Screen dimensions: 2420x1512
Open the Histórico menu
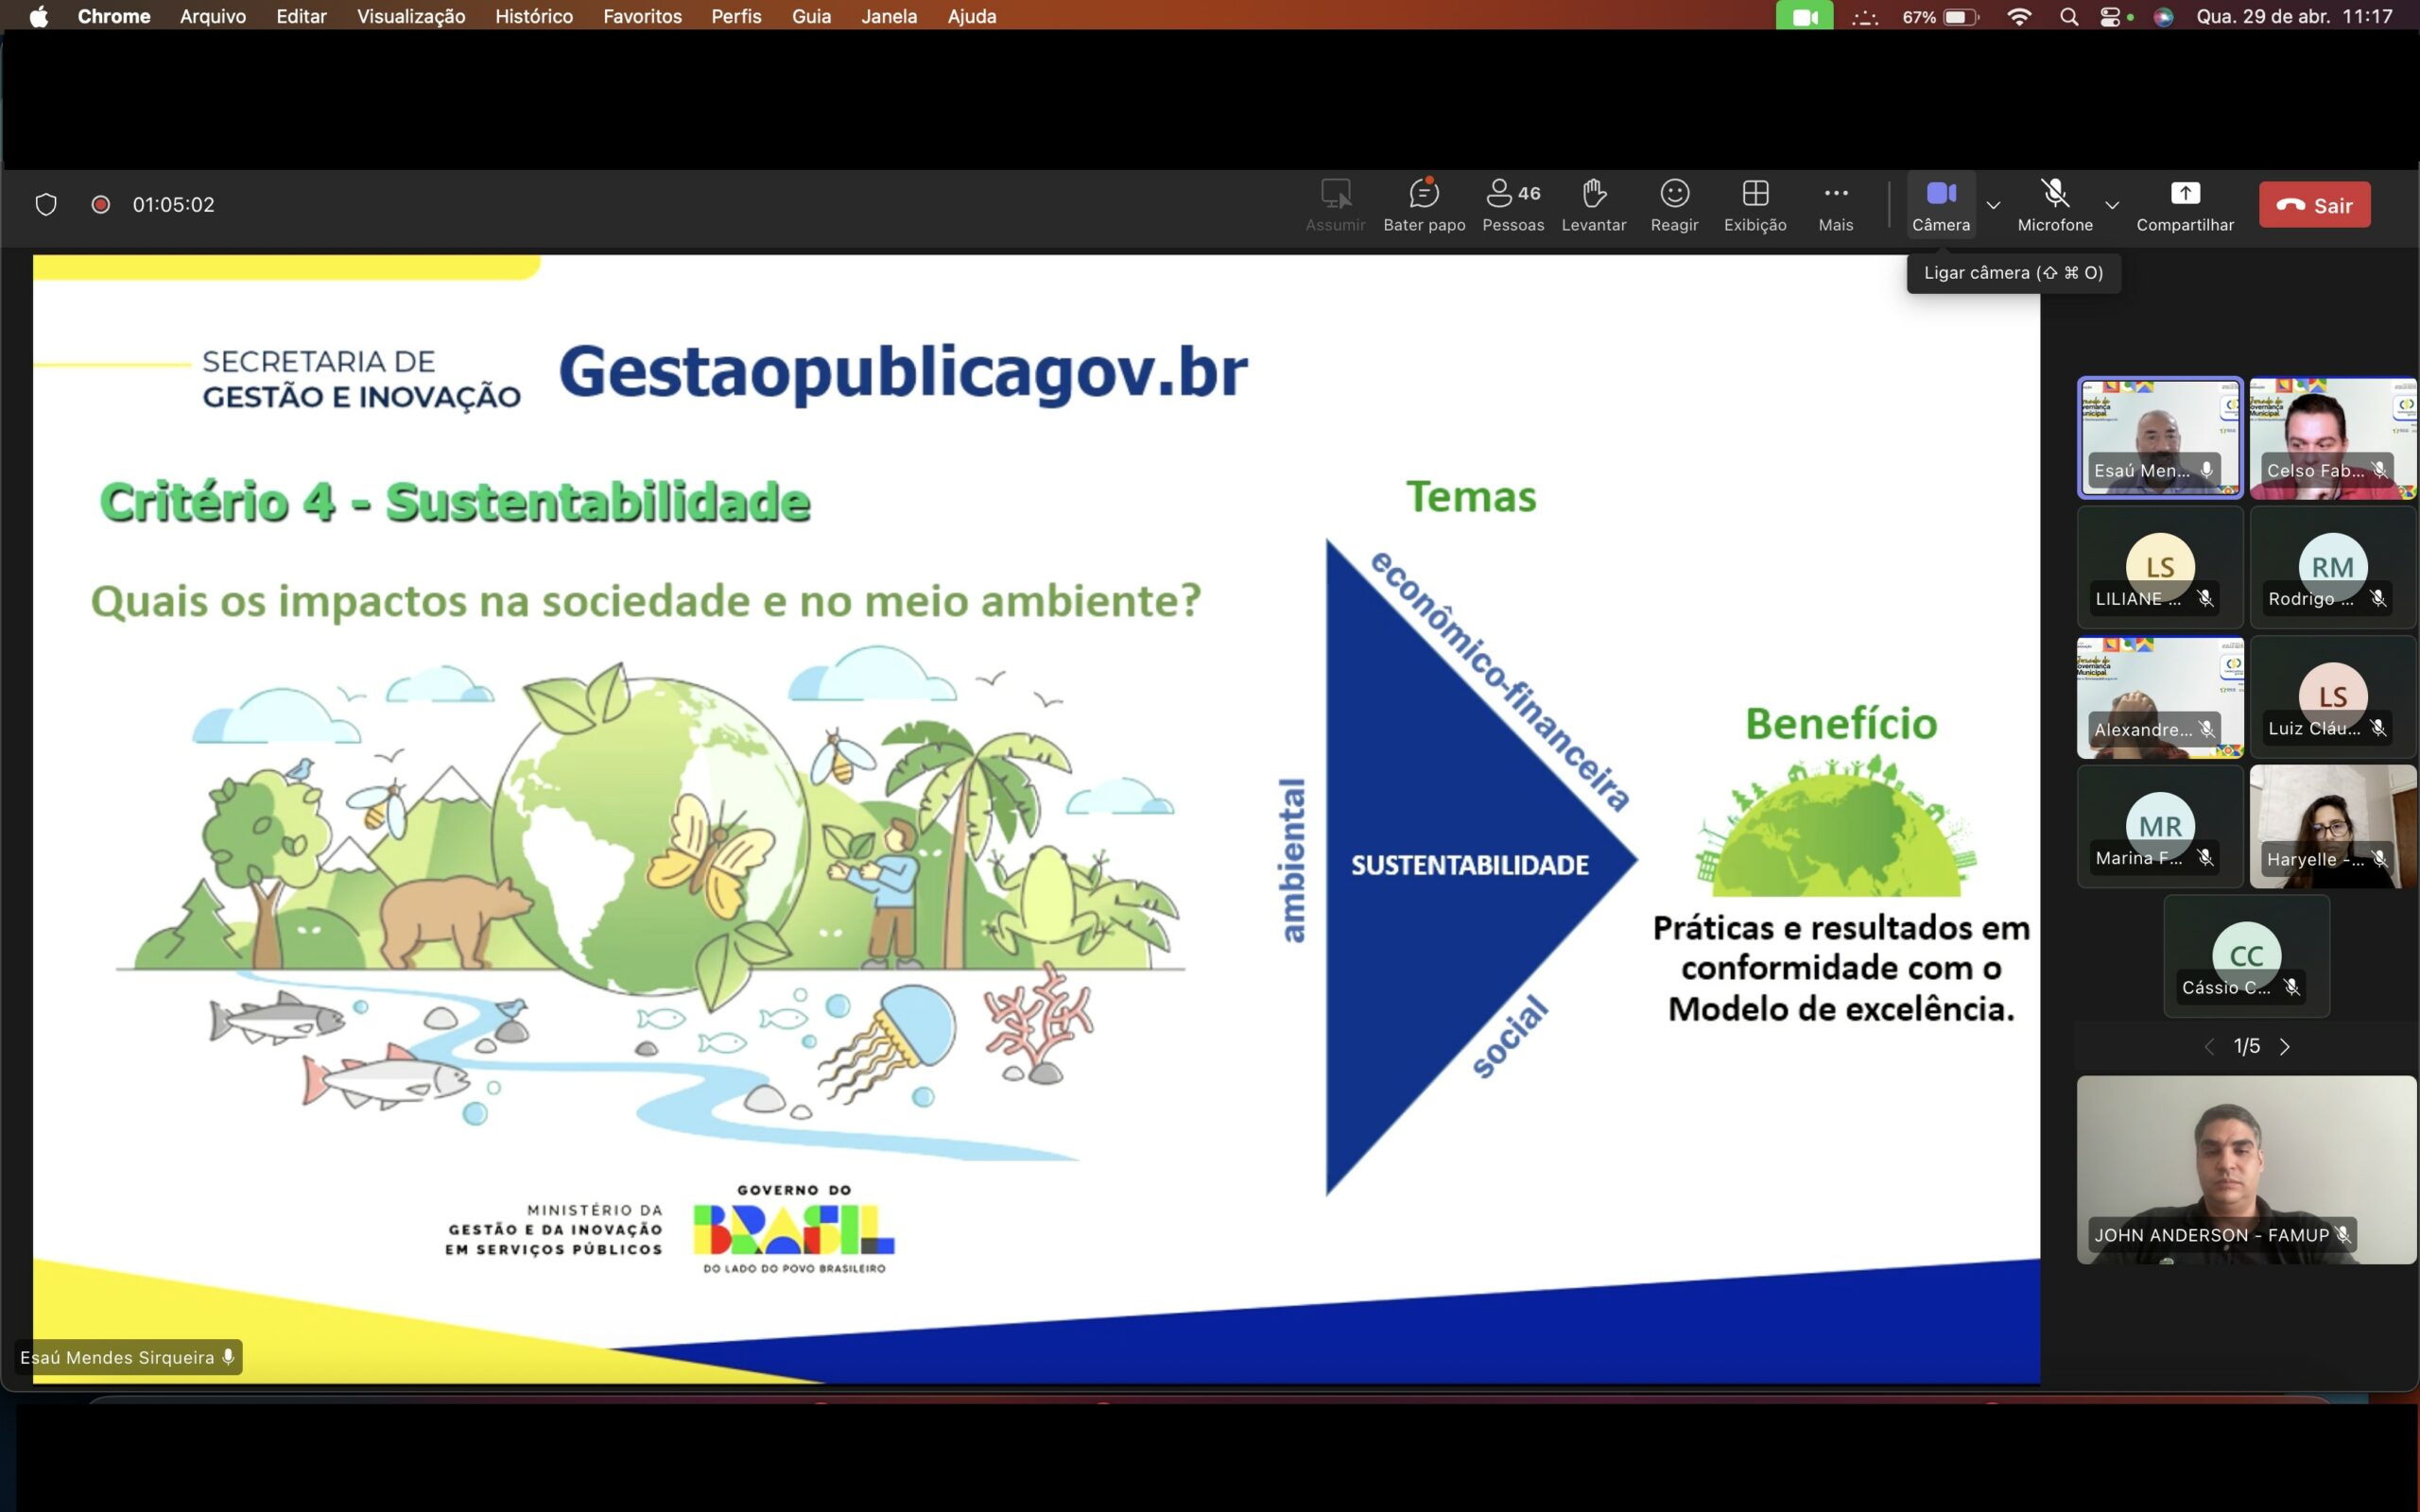click(533, 16)
